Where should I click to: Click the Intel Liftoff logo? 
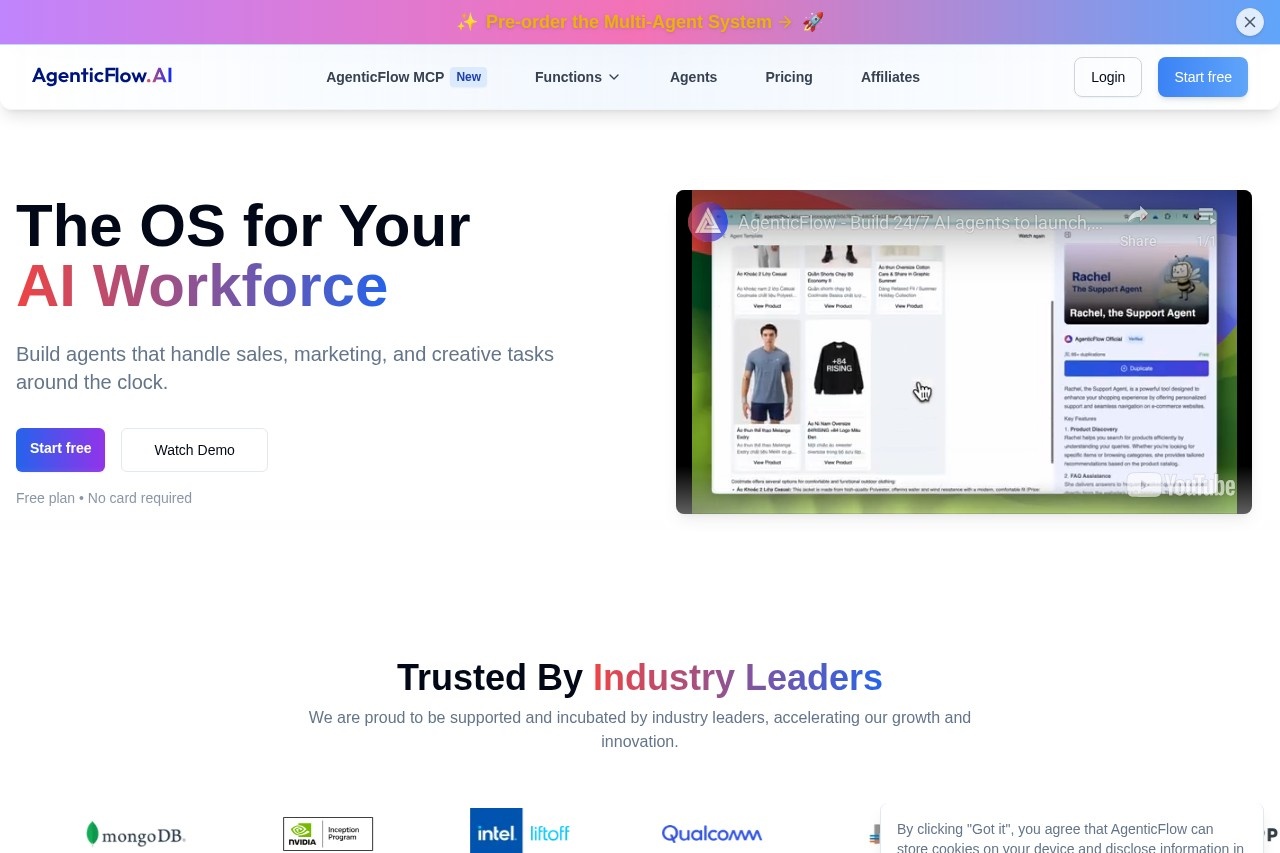(x=520, y=832)
